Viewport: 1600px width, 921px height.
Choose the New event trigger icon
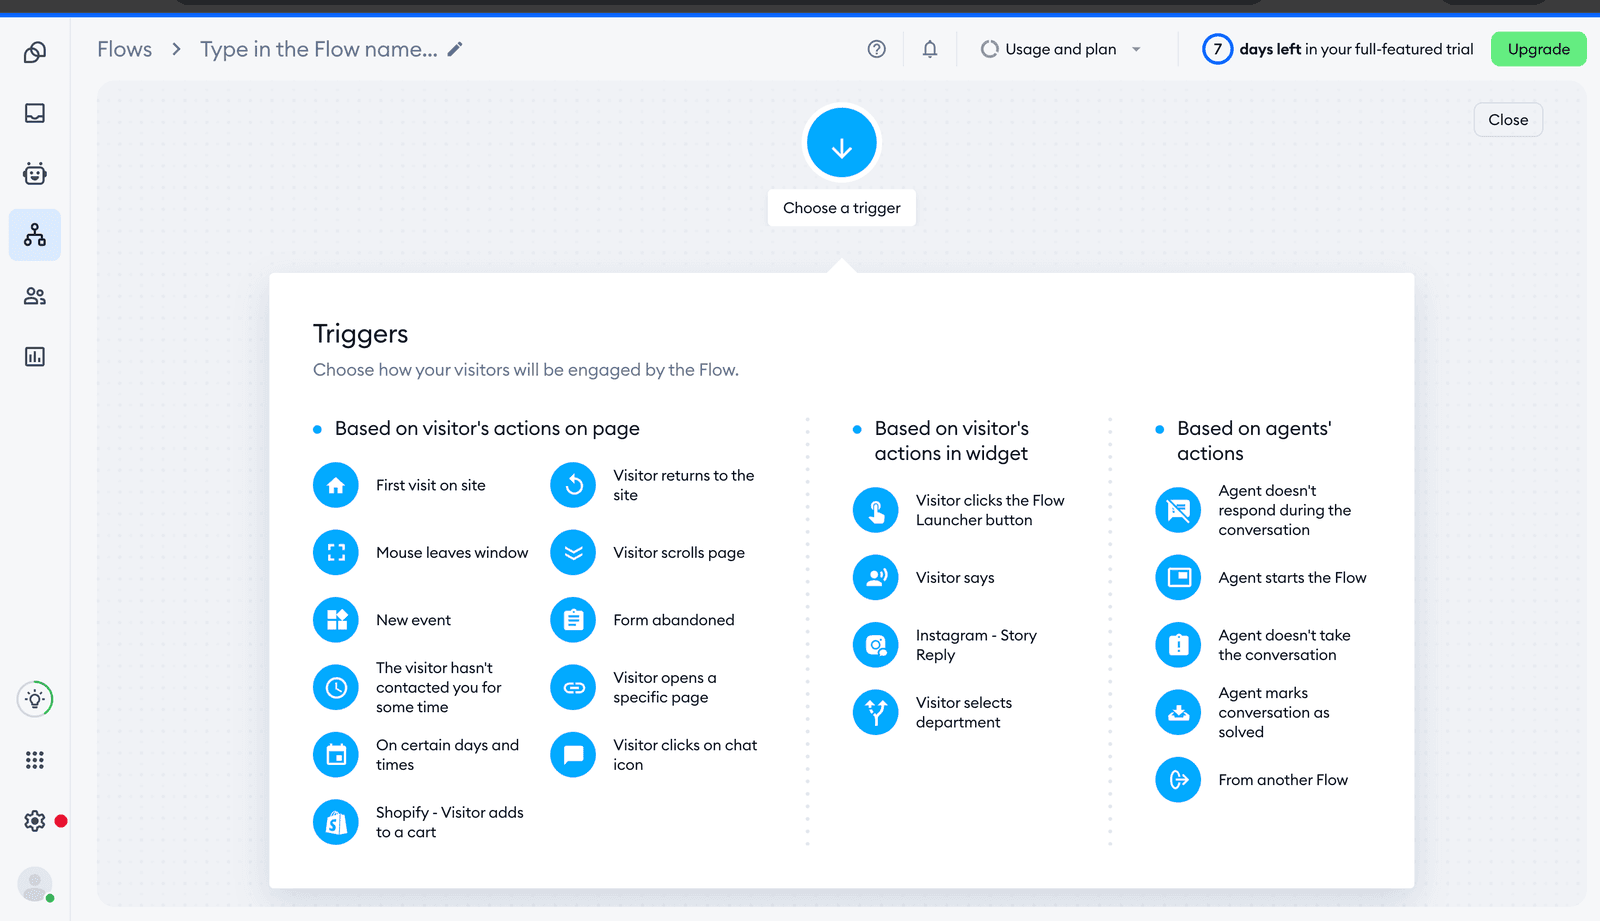(336, 620)
